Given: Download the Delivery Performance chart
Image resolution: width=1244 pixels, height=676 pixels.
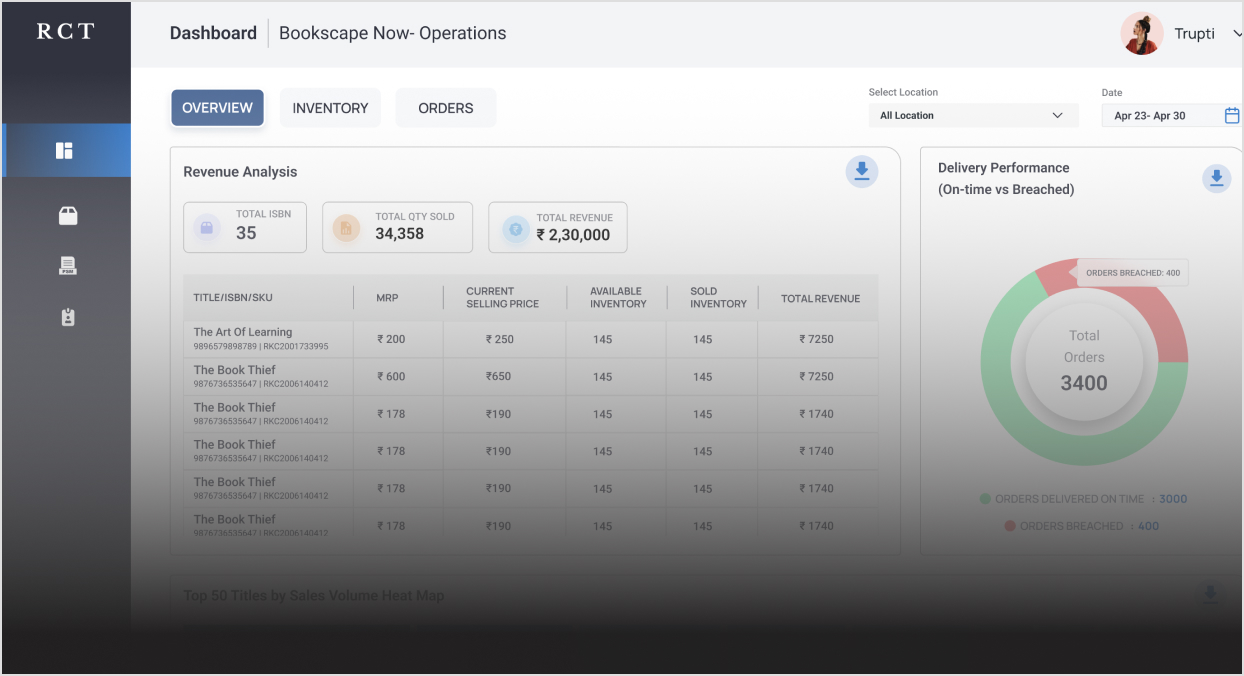Looking at the screenshot, I should click(x=1216, y=179).
